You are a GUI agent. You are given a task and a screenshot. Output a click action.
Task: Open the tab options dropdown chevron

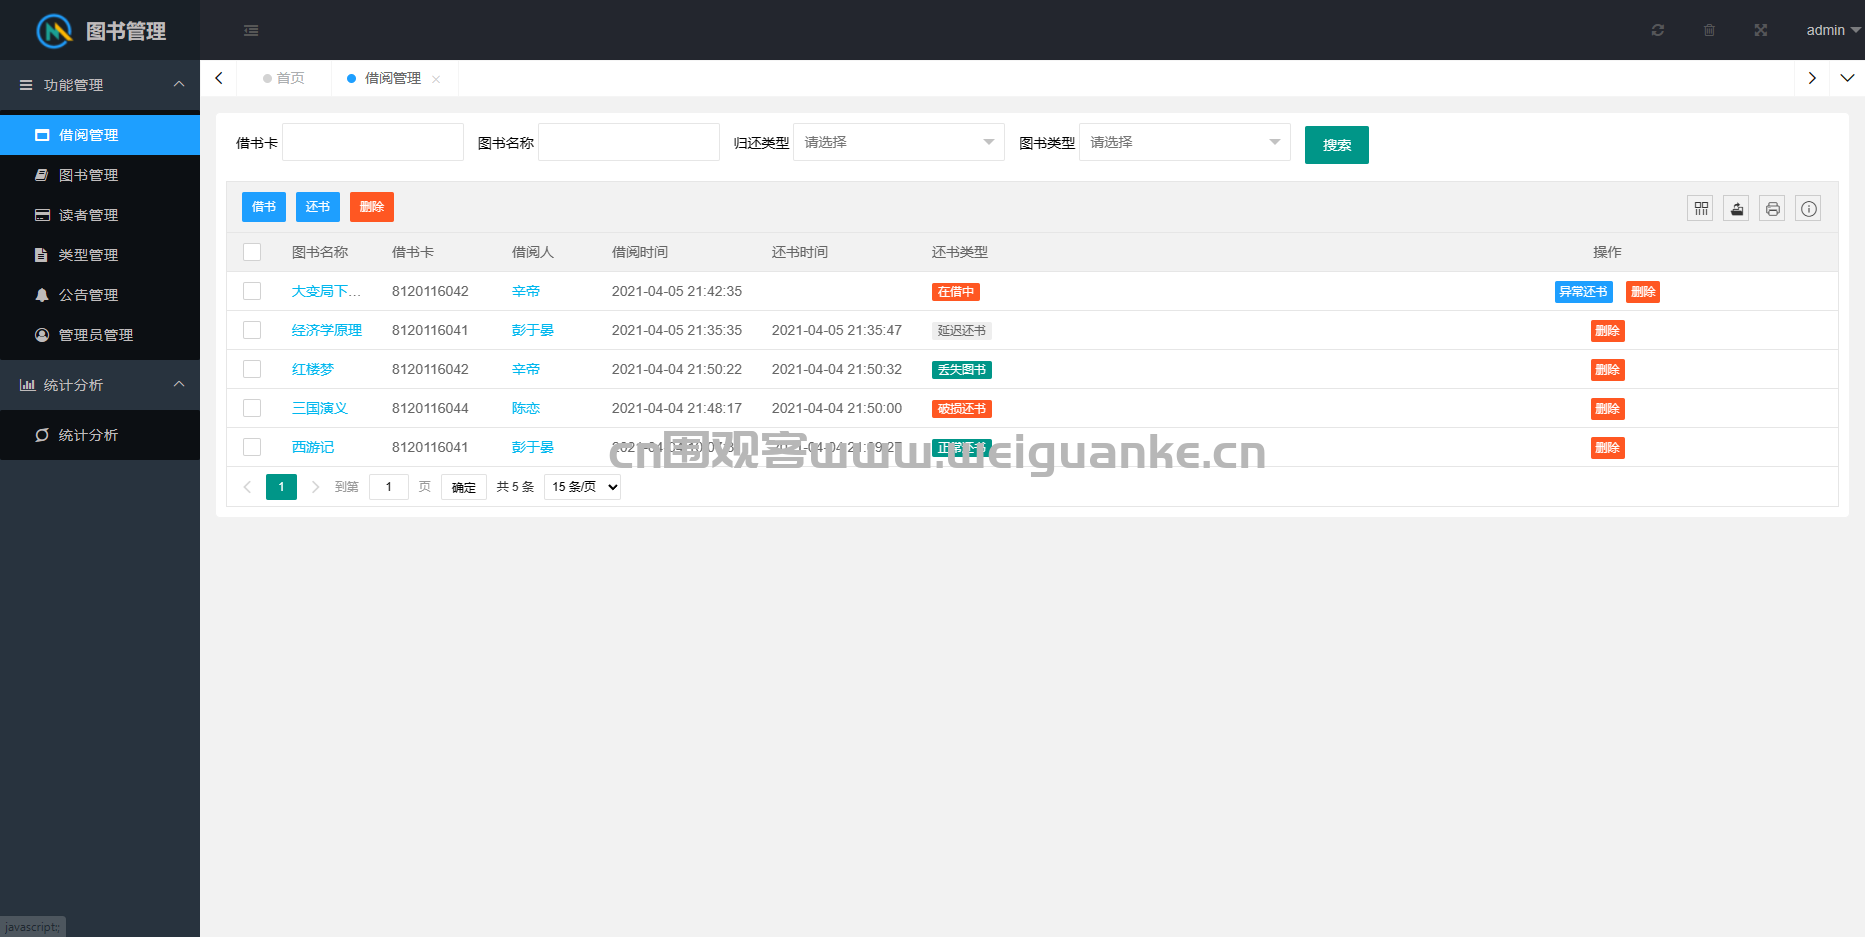click(1847, 78)
